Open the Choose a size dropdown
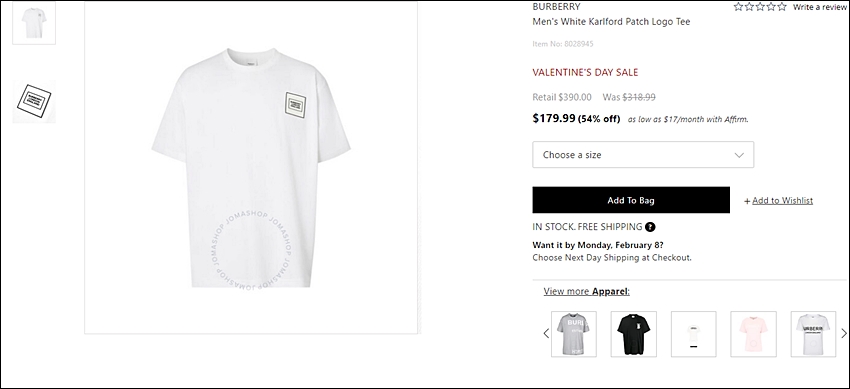This screenshot has width=850, height=389. 643,154
